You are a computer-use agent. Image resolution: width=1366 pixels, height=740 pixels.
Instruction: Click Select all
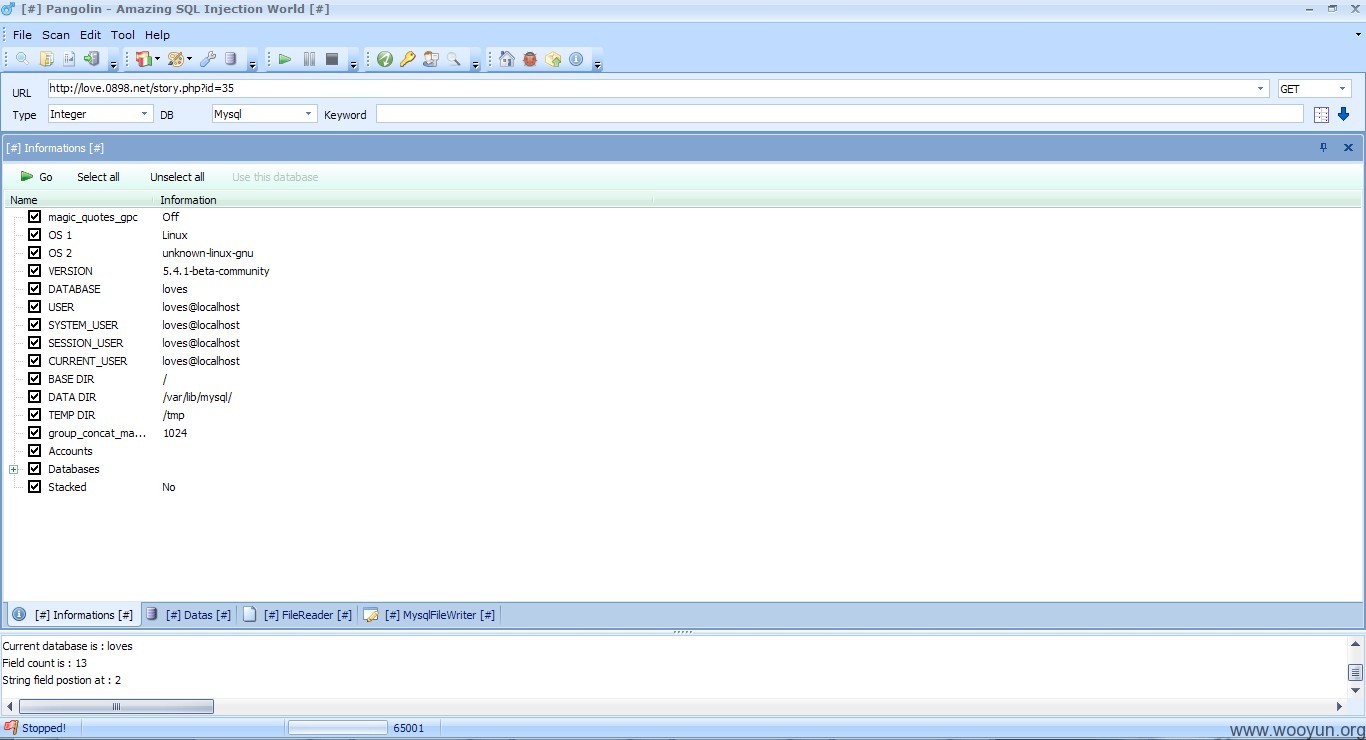tap(98, 177)
